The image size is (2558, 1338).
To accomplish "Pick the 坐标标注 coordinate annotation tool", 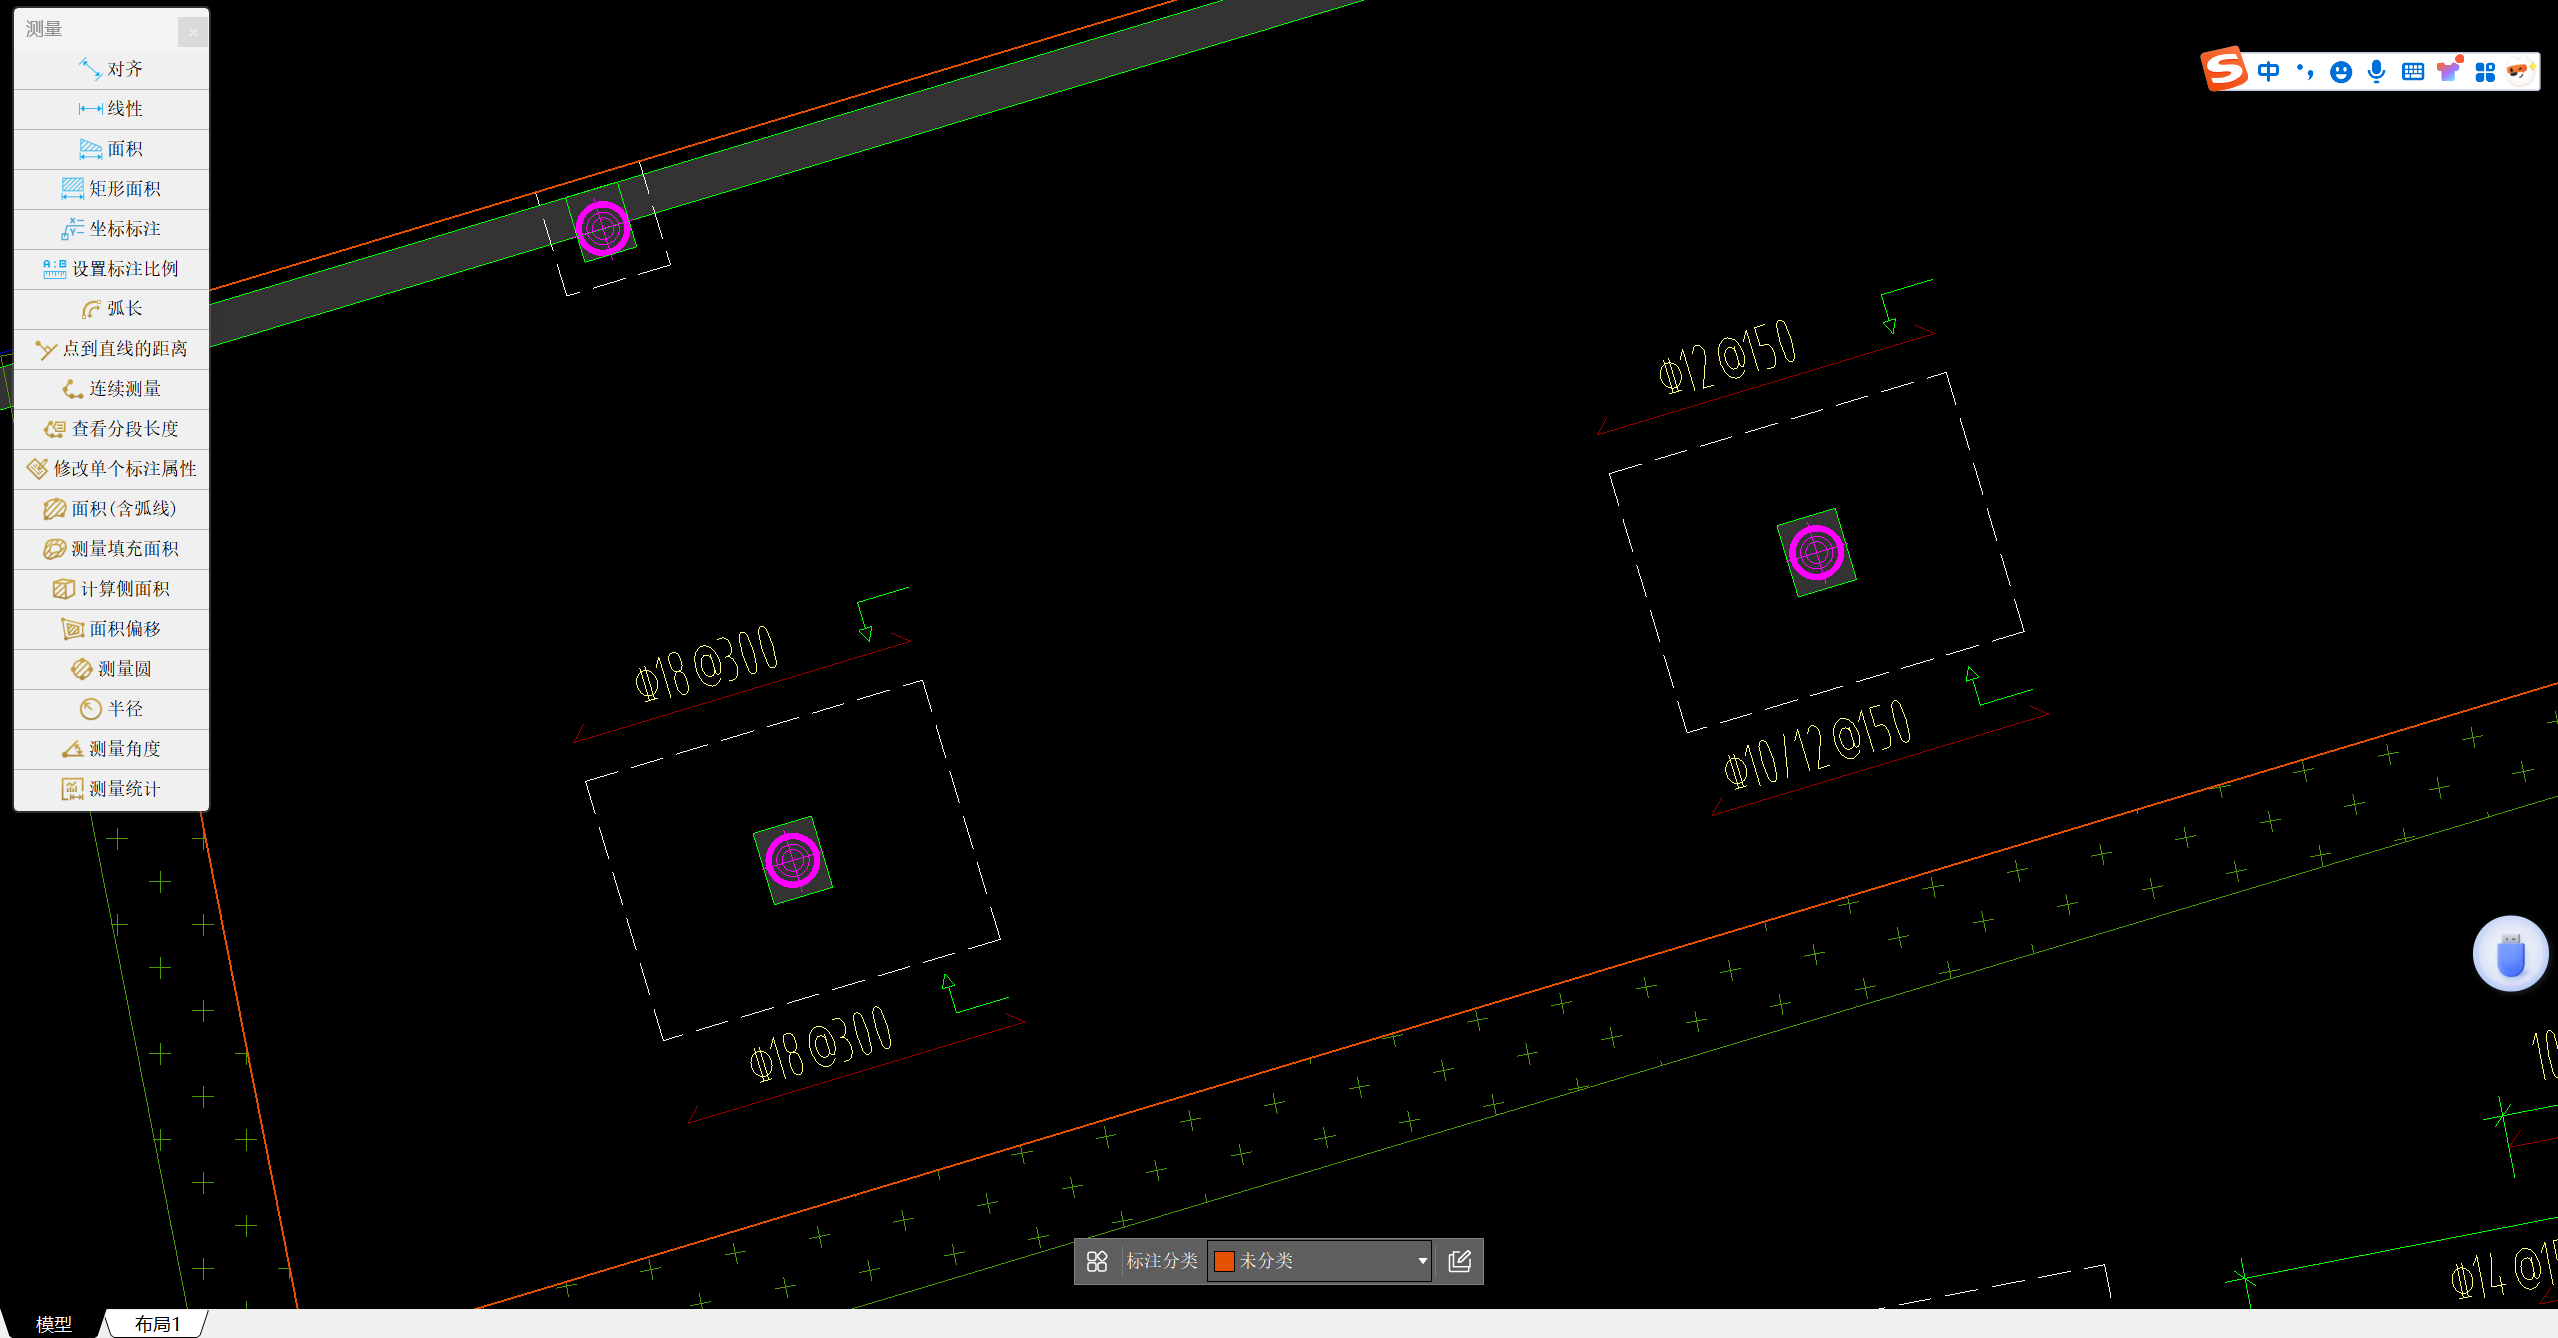I will pos(111,229).
